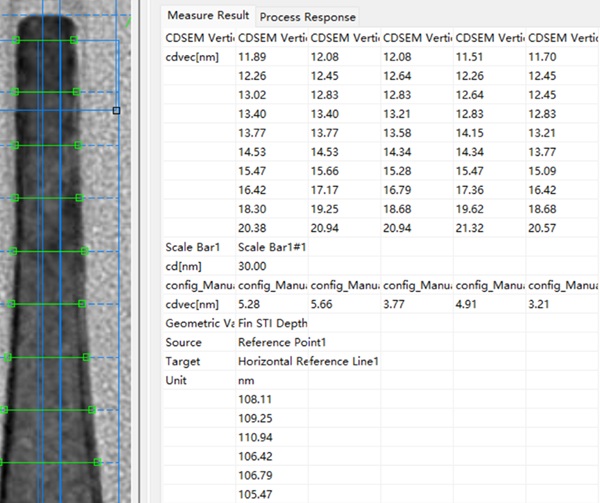Switch to the Measure Result tab
600x503 pixels.
208,16
